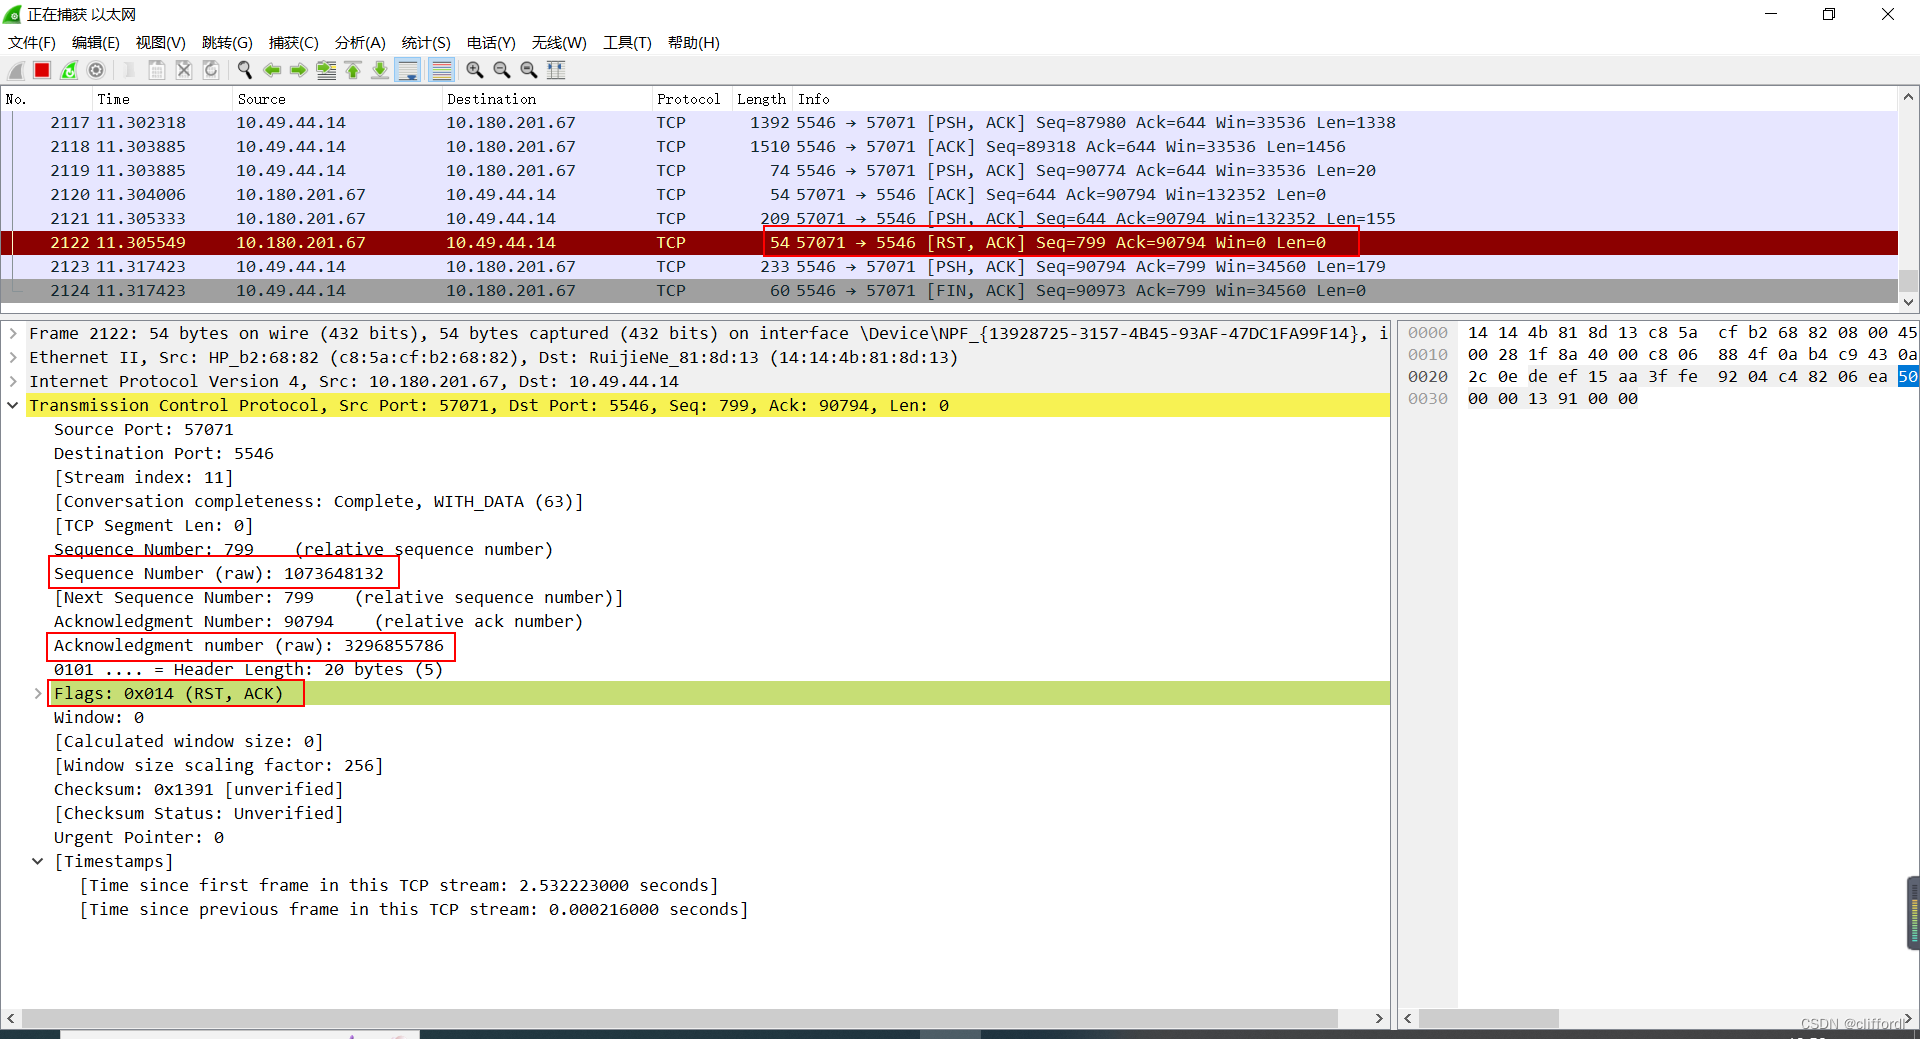Stop the running capture with red square

(x=42, y=70)
